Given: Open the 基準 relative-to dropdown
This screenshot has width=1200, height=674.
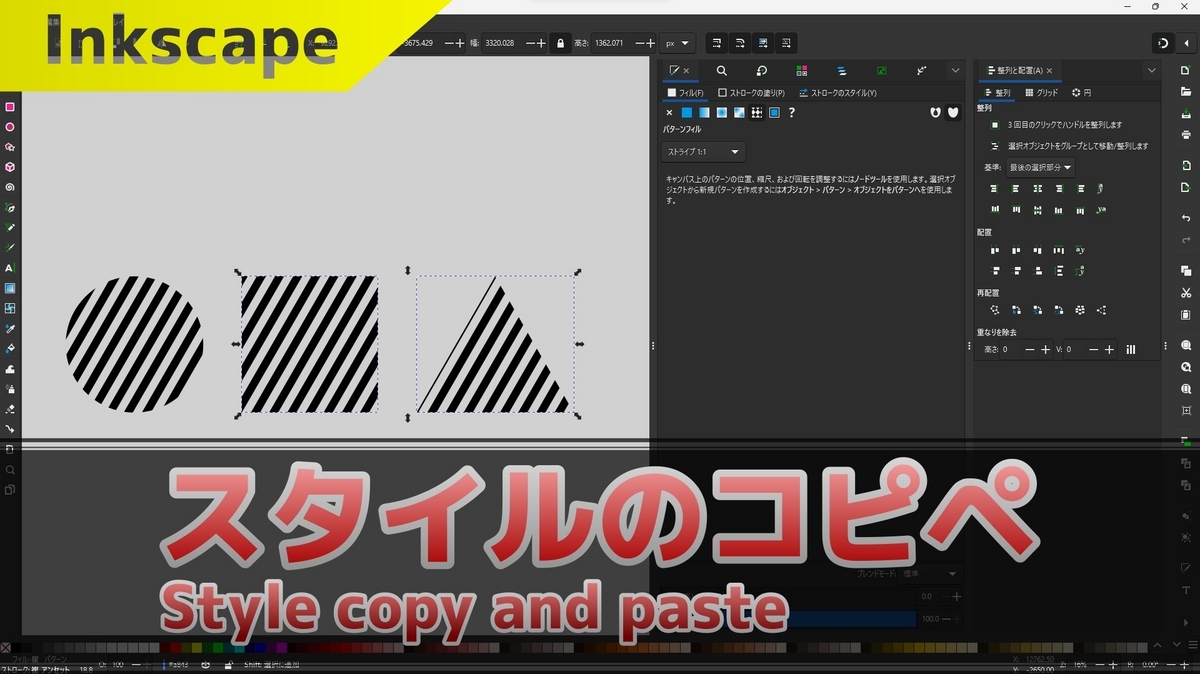Looking at the screenshot, I should 1040,167.
